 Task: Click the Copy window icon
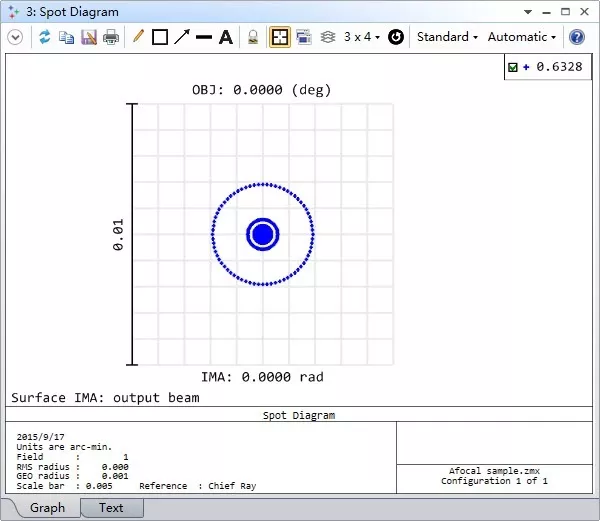pyautogui.click(x=67, y=37)
